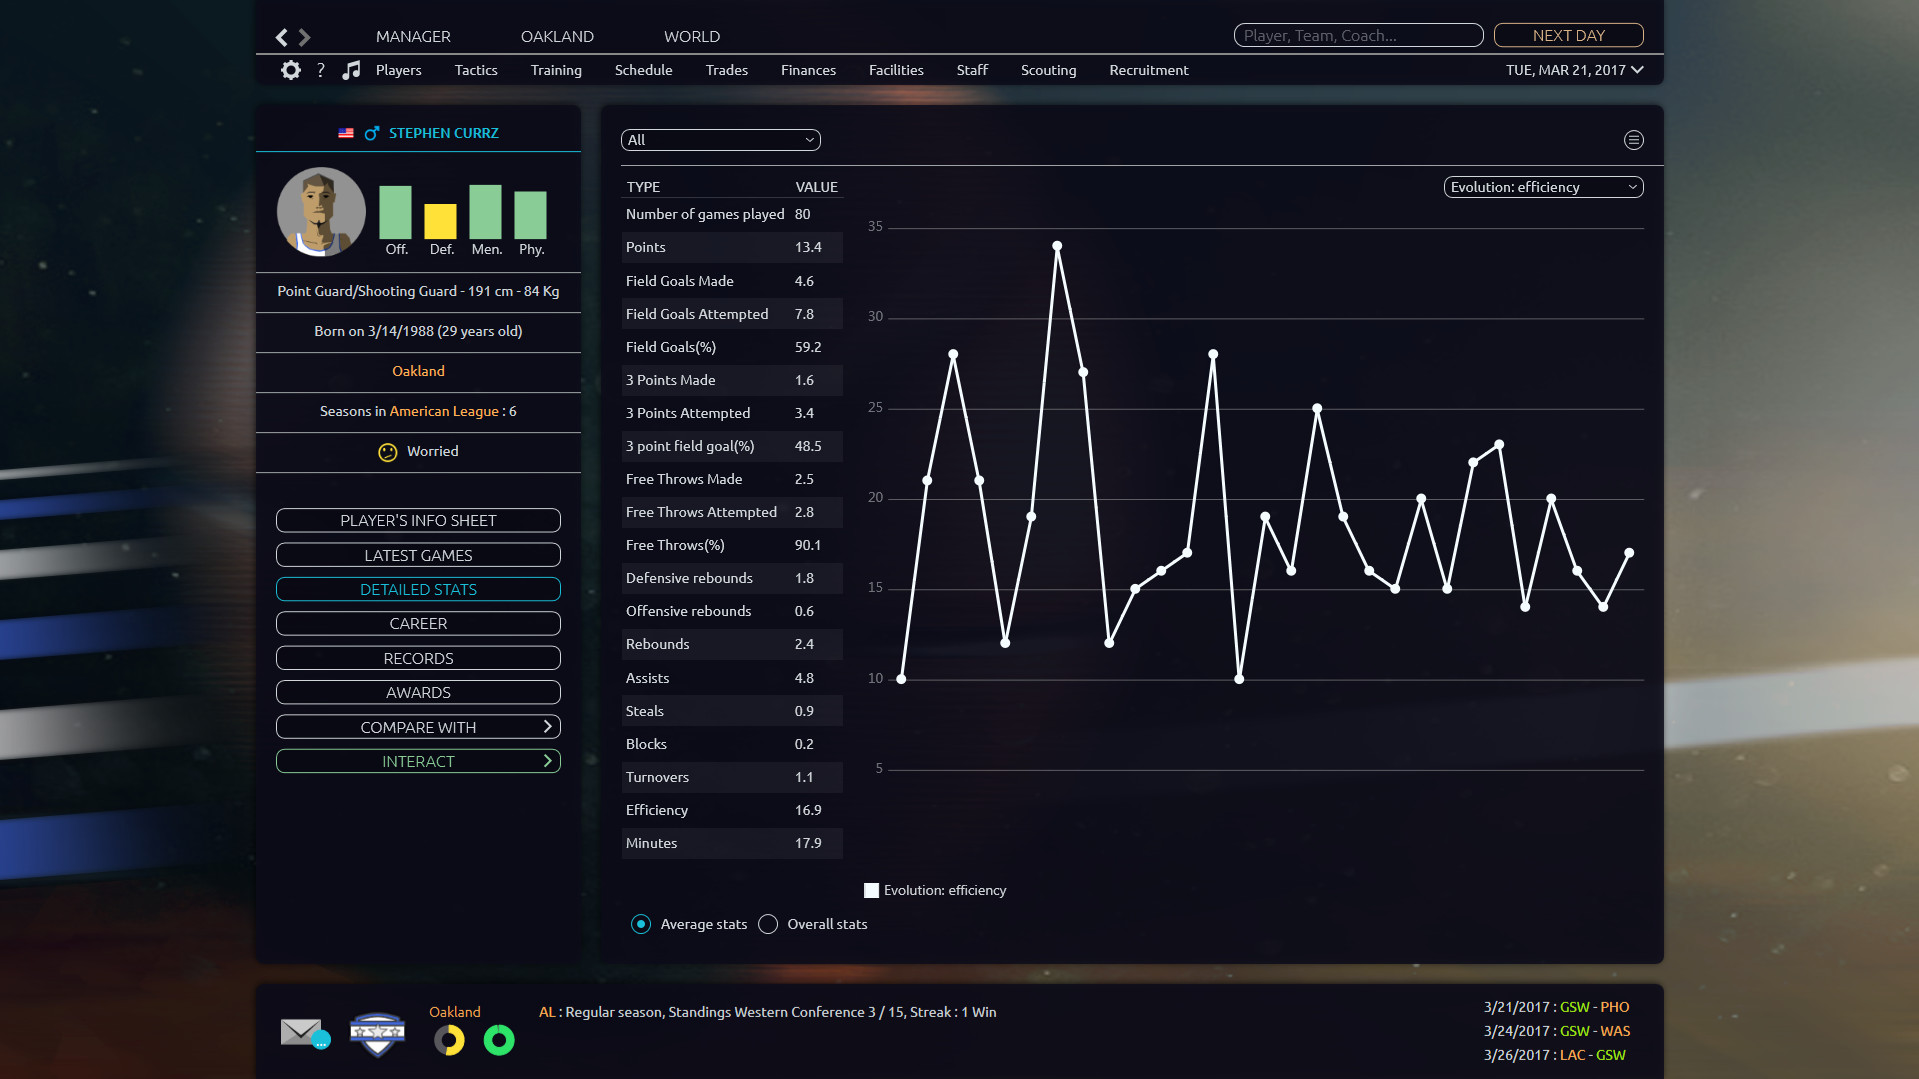Toggle the Evolution: efficiency legend checkbox
Image resolution: width=1919 pixels, height=1079 pixels.
point(871,890)
